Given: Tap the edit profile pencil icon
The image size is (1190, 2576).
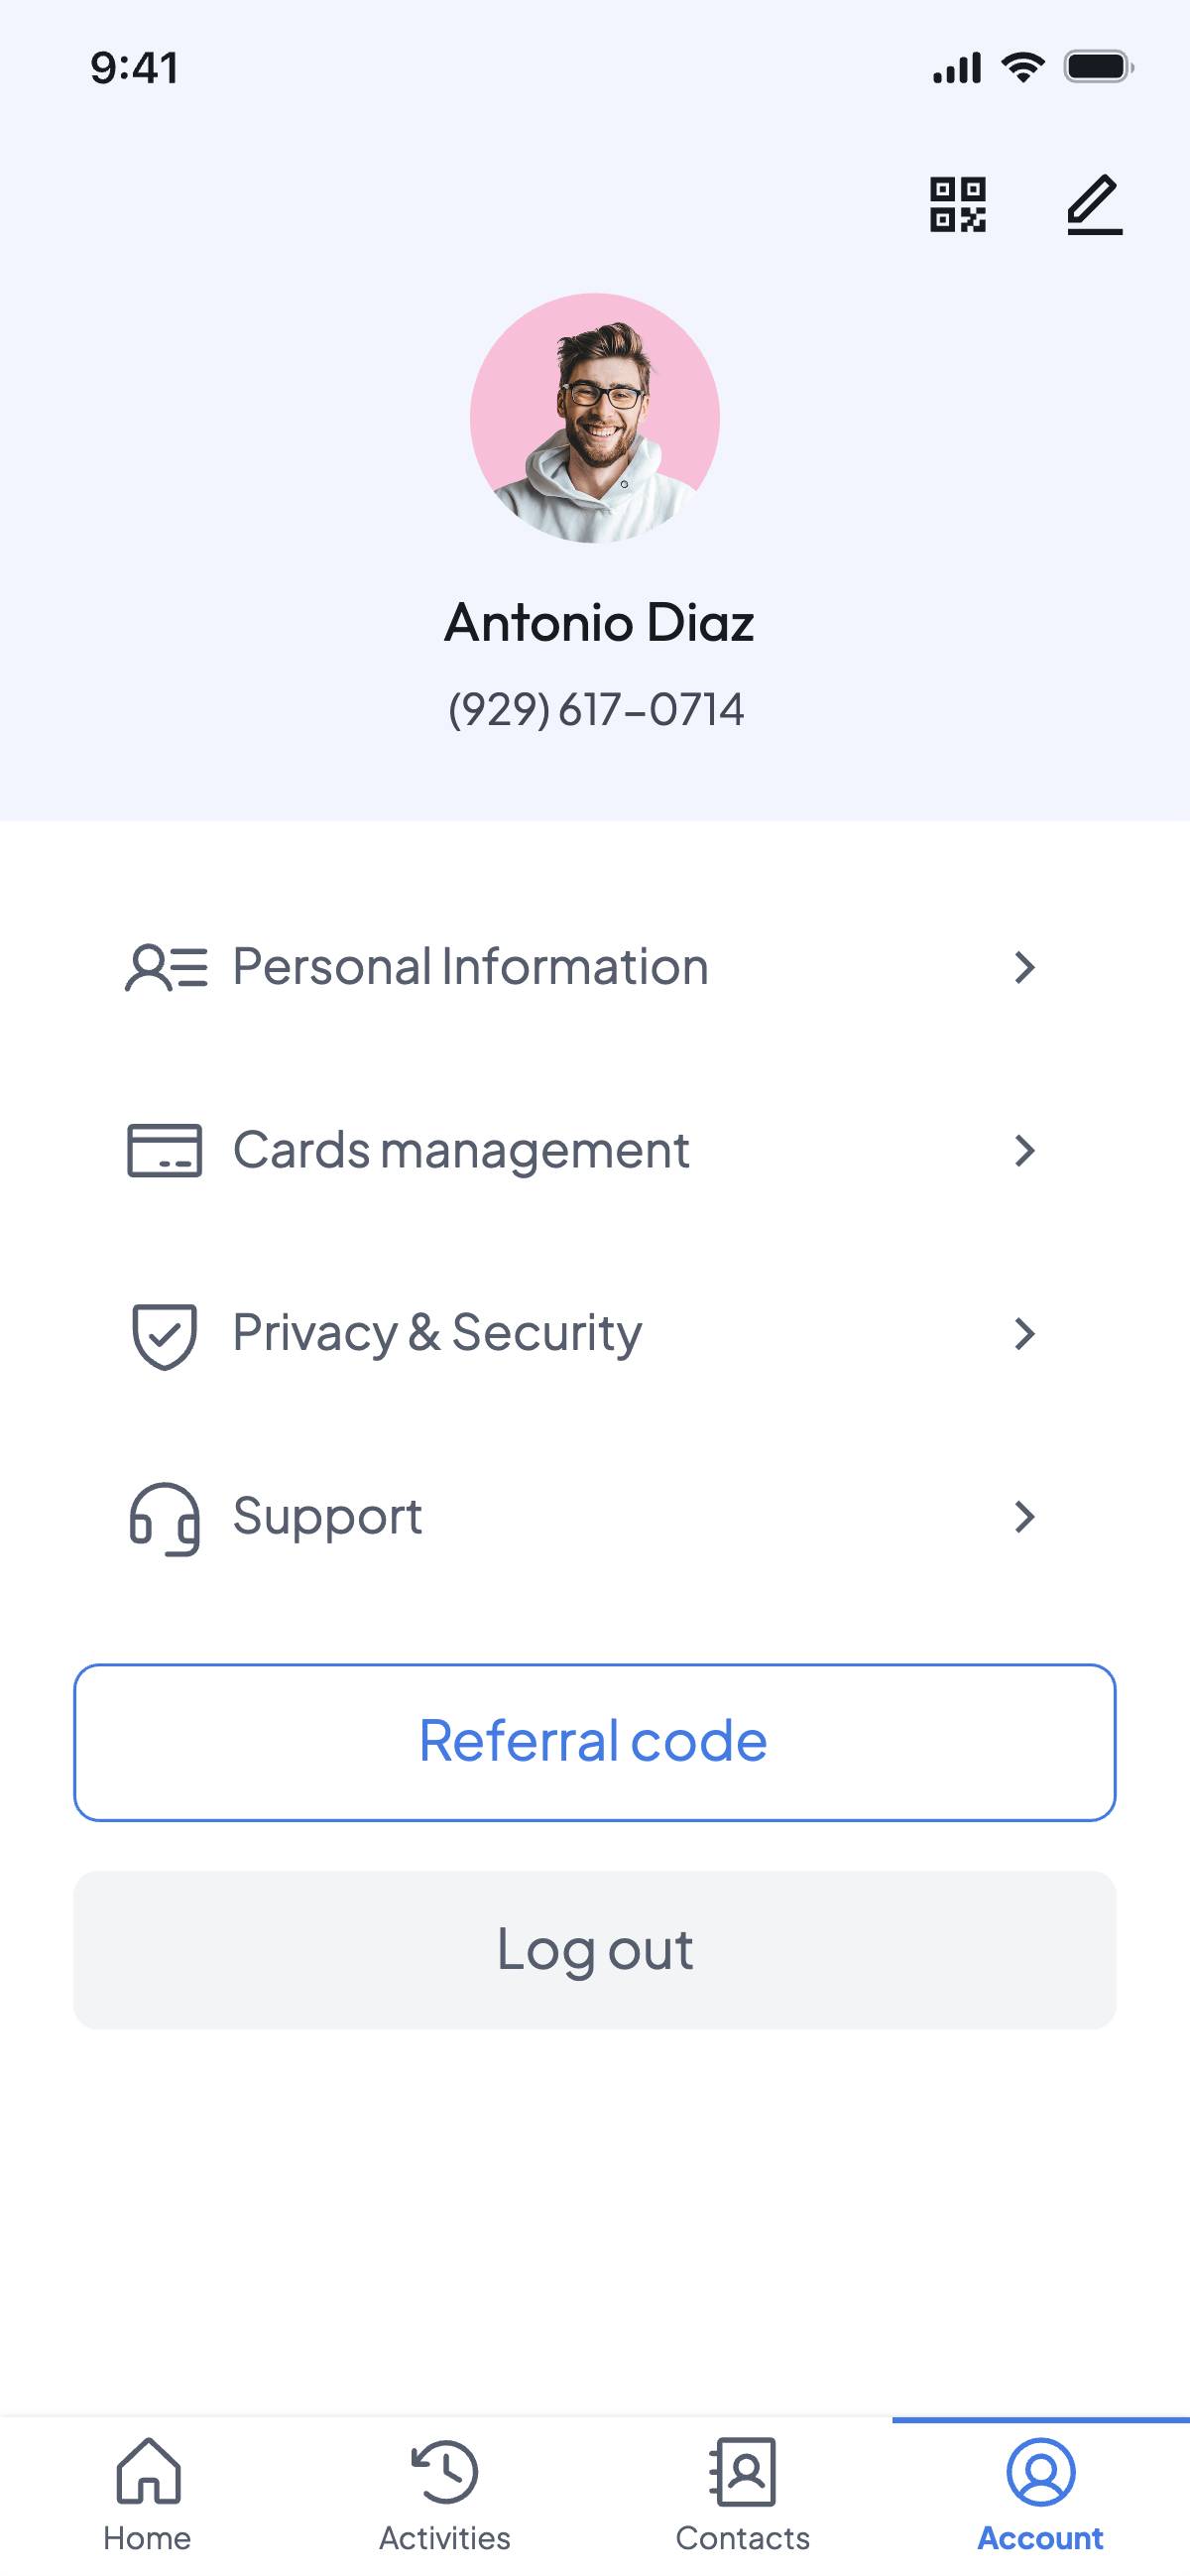Looking at the screenshot, I should click(1094, 205).
